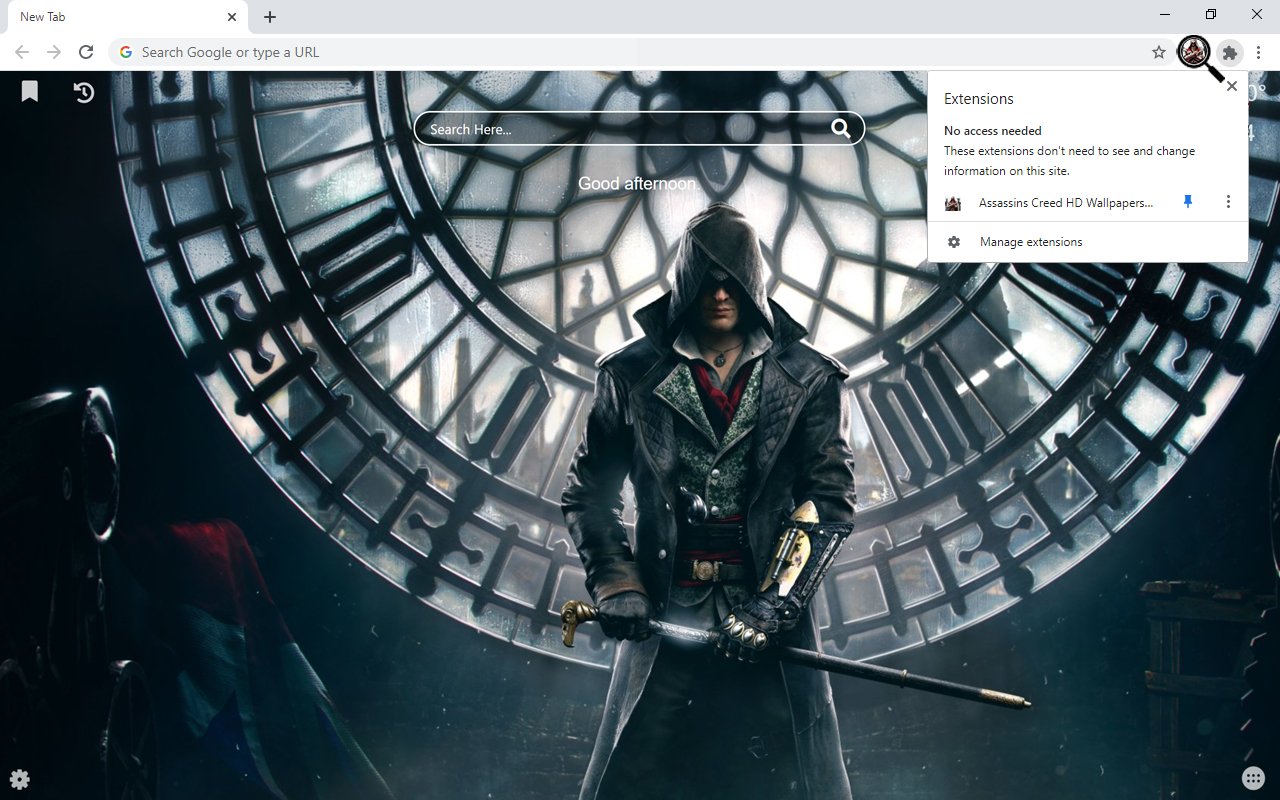
Task: Focus the address bar
Action: [640, 52]
